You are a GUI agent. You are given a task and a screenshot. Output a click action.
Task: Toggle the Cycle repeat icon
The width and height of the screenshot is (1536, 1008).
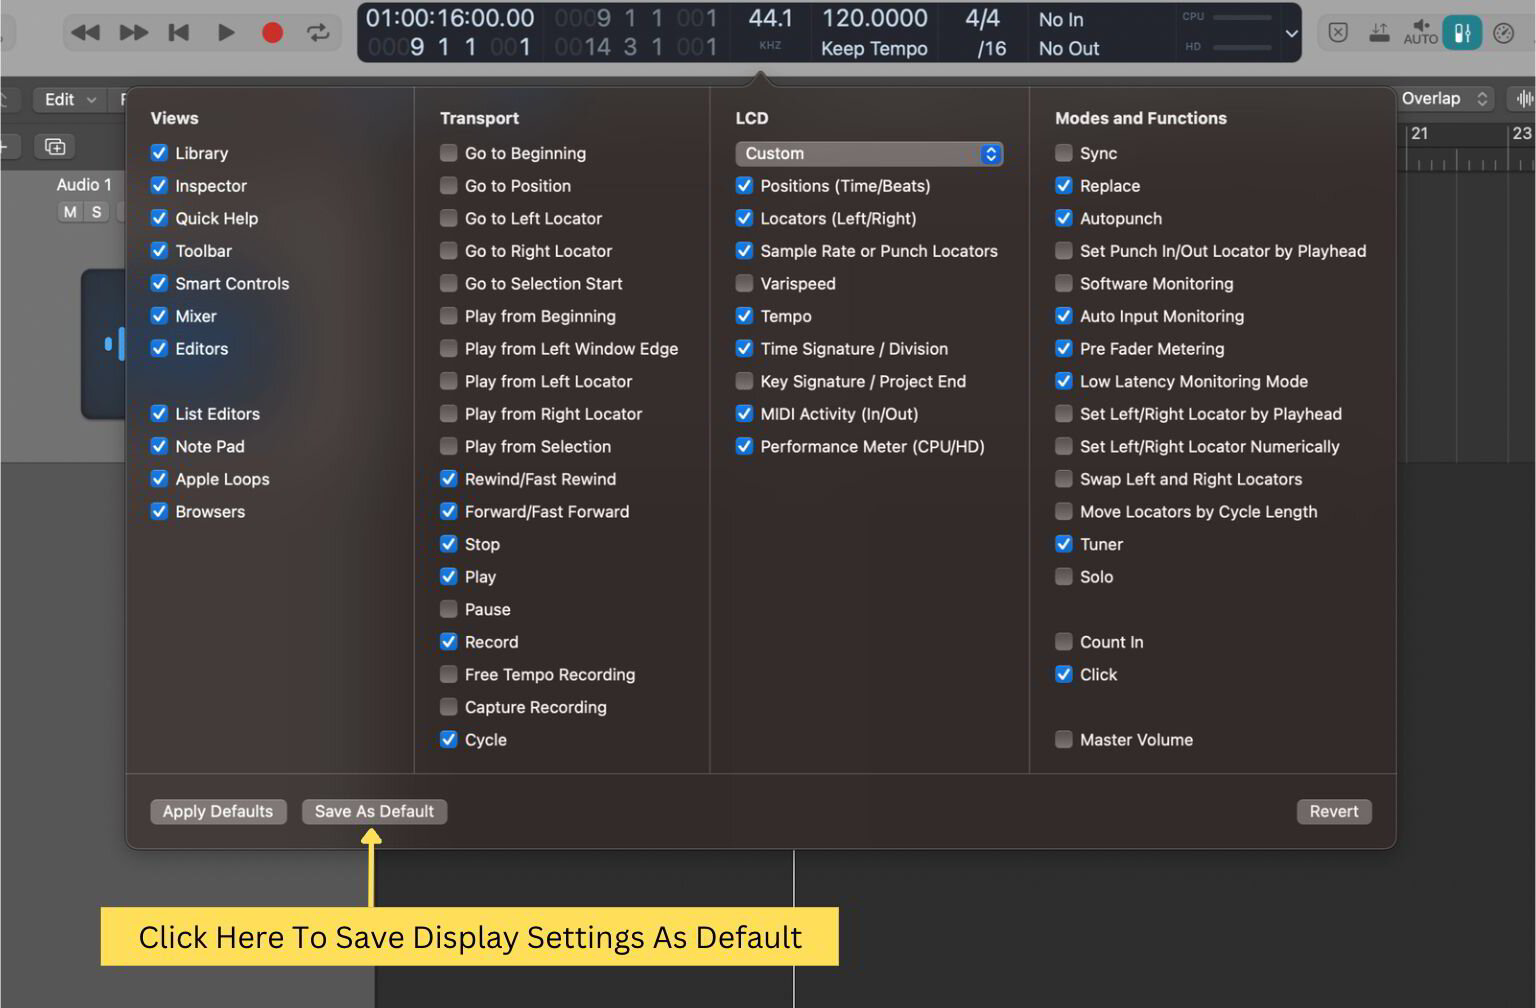[x=318, y=31]
